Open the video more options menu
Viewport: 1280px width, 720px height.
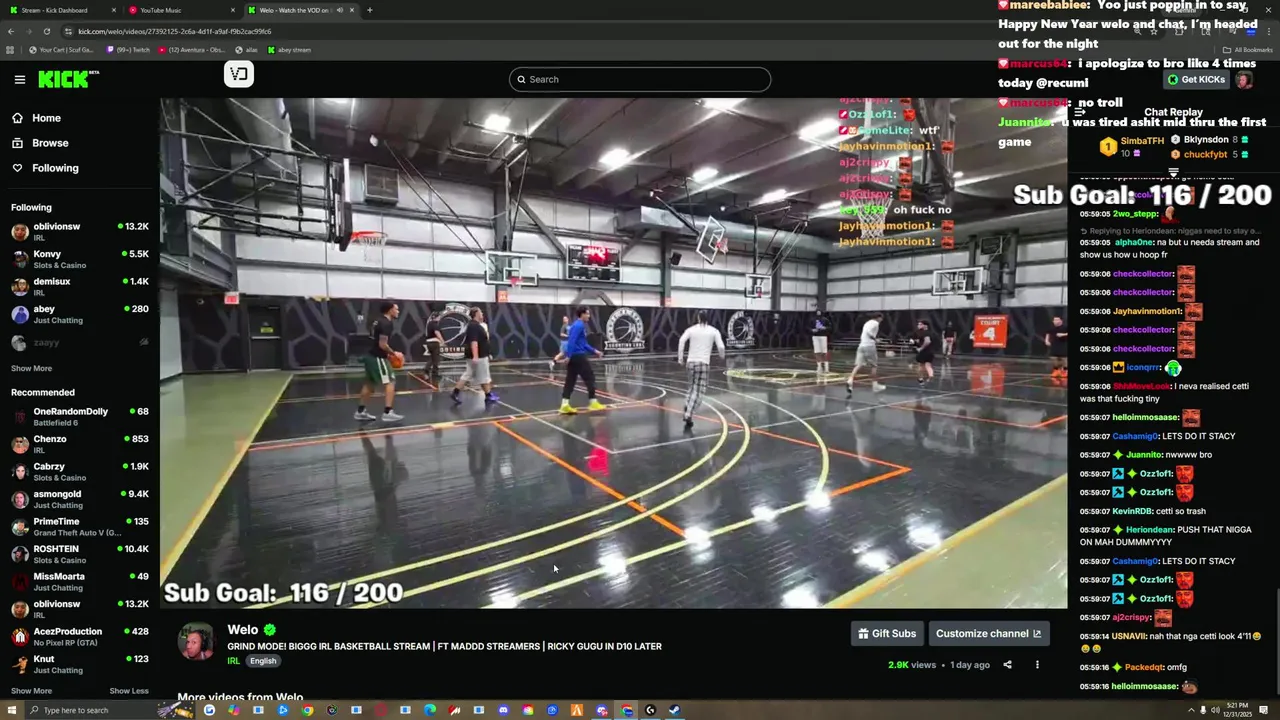coord(1037,665)
